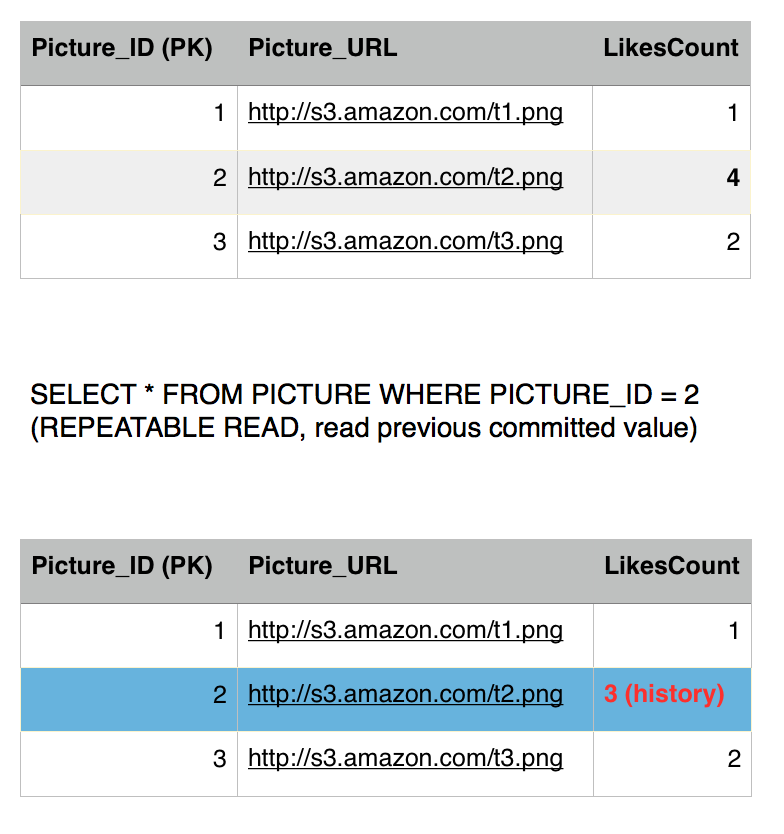Click the Picture_ID (PK) header in the bottom table

(x=122, y=566)
